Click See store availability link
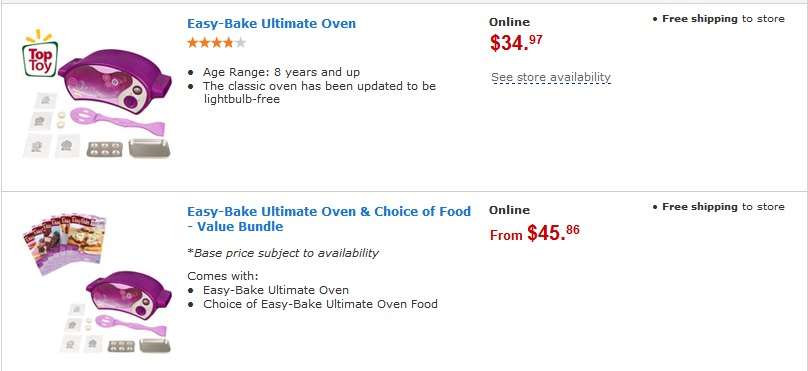808x371 pixels. coord(551,77)
